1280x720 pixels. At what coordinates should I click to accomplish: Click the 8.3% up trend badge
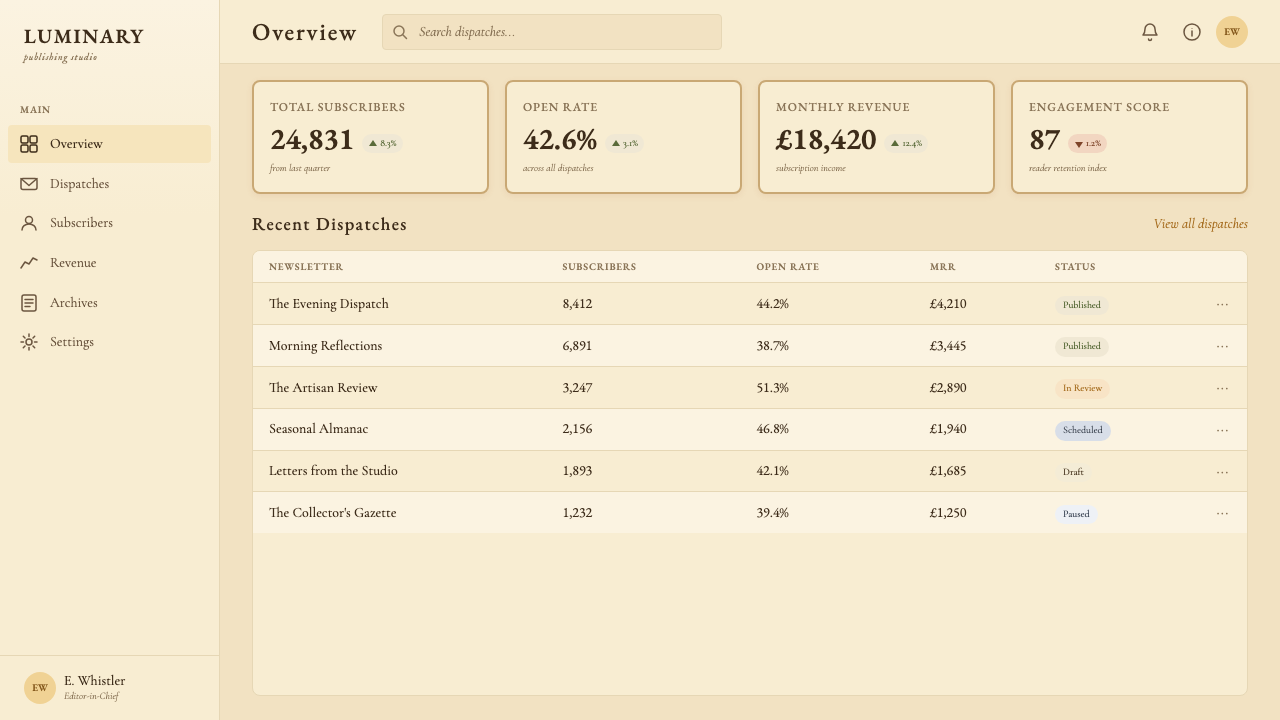click(383, 143)
